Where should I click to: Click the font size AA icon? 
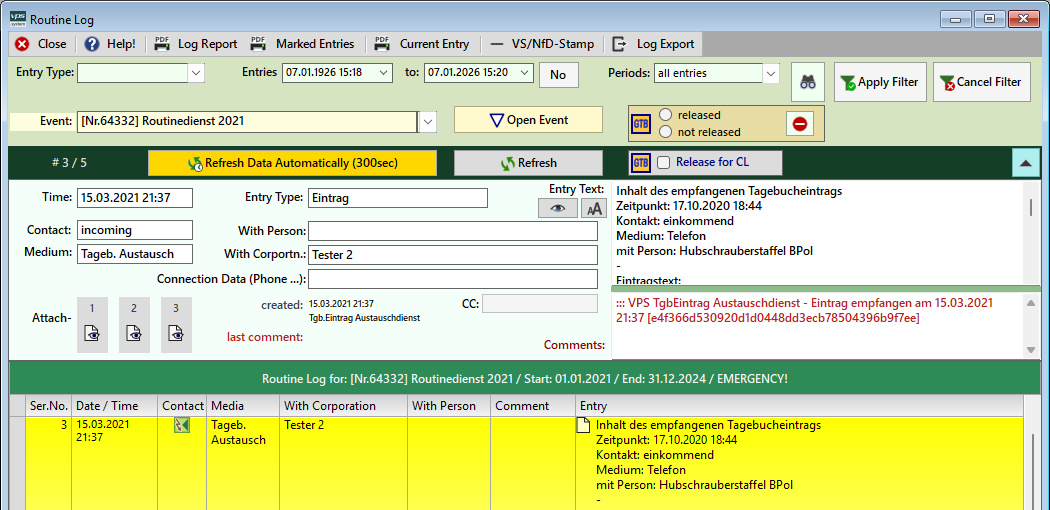click(x=594, y=208)
